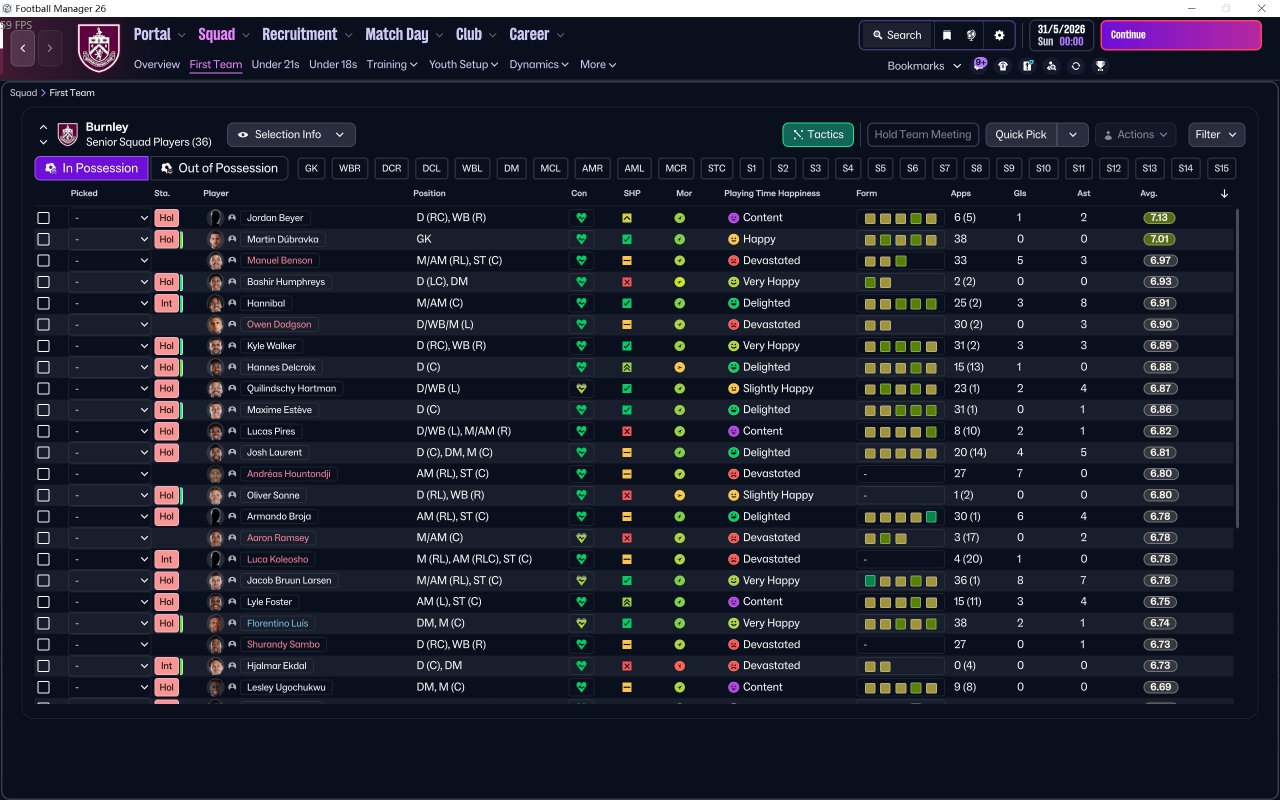The width and height of the screenshot is (1280, 800).
Task: Click Hannes Delcroix's orange morale icon
Action: point(680,367)
